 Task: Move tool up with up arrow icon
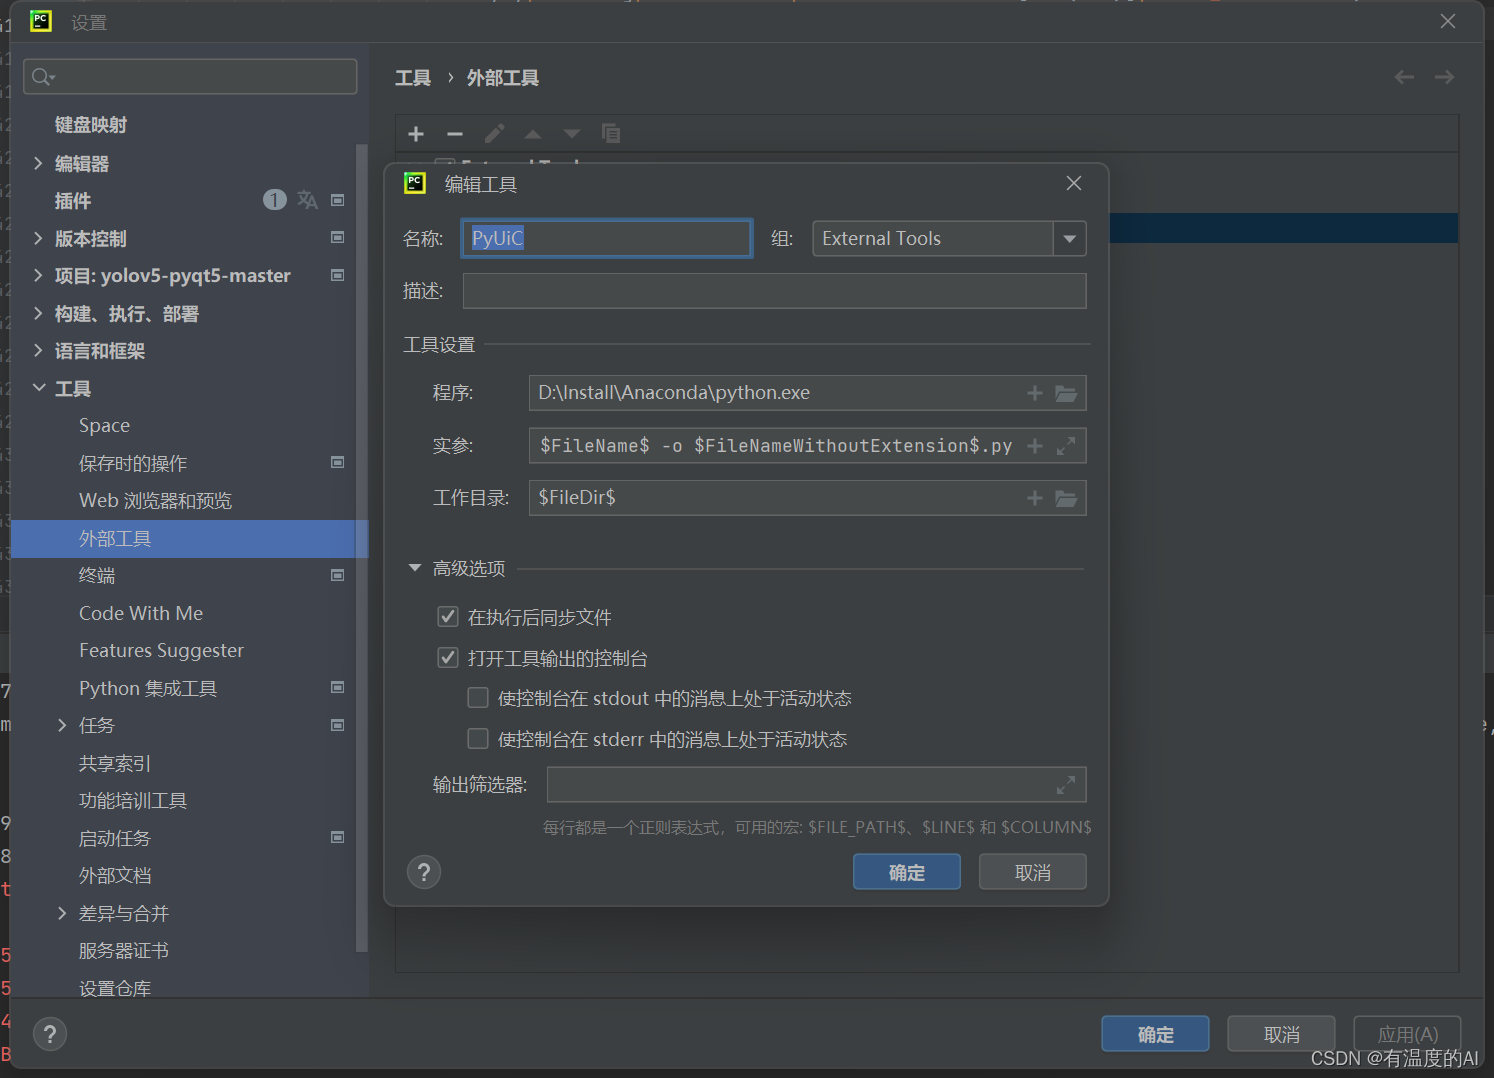tap(533, 134)
